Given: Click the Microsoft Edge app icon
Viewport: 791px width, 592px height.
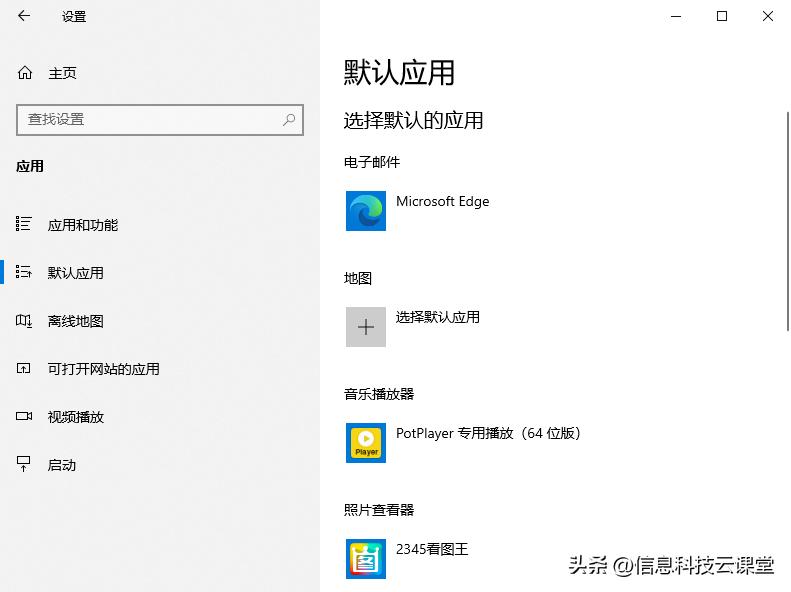Looking at the screenshot, I should point(366,211).
